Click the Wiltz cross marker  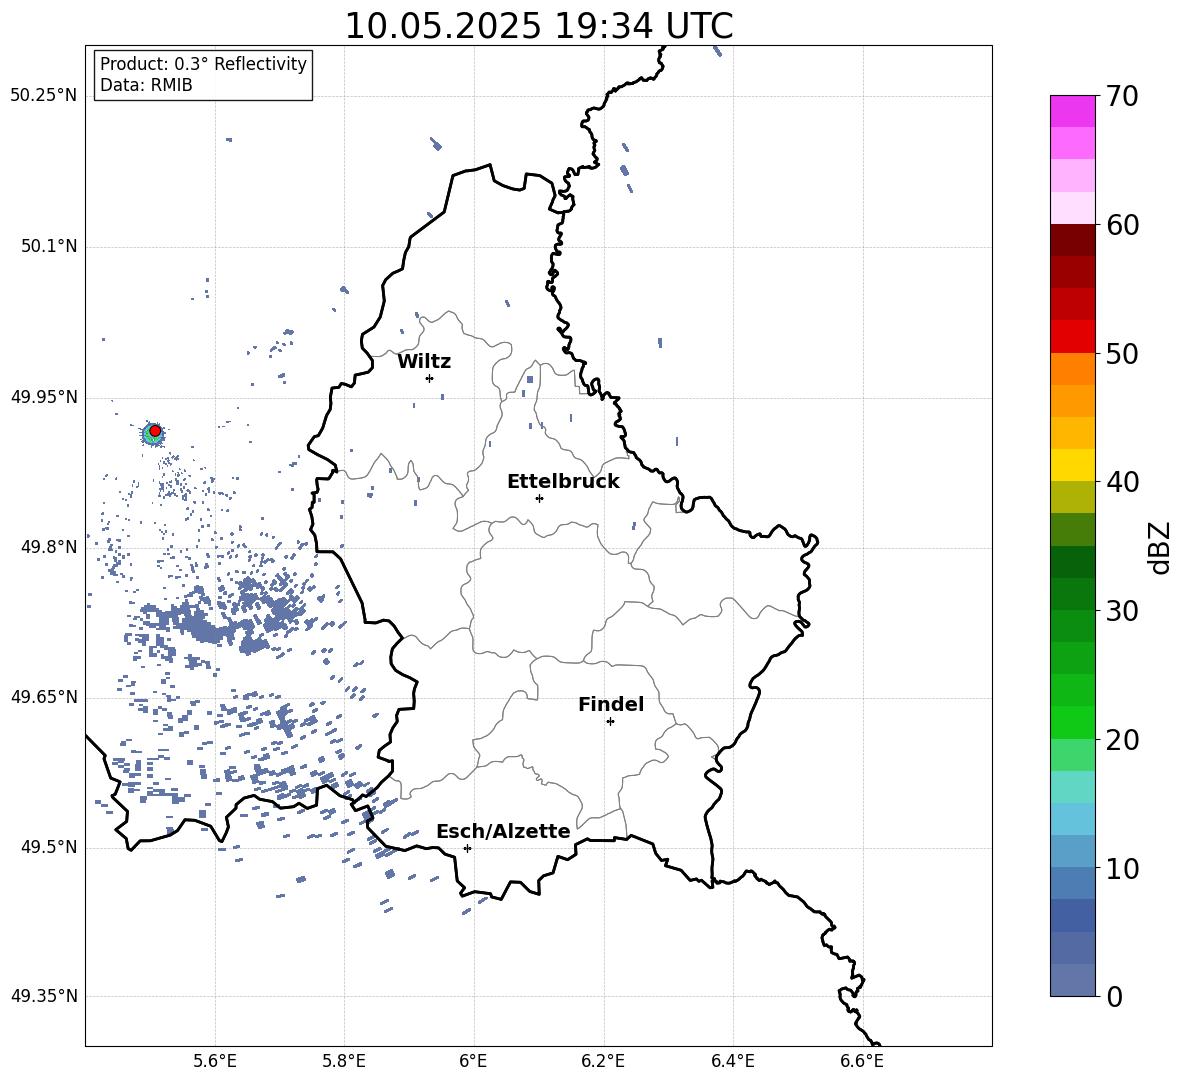pos(430,378)
